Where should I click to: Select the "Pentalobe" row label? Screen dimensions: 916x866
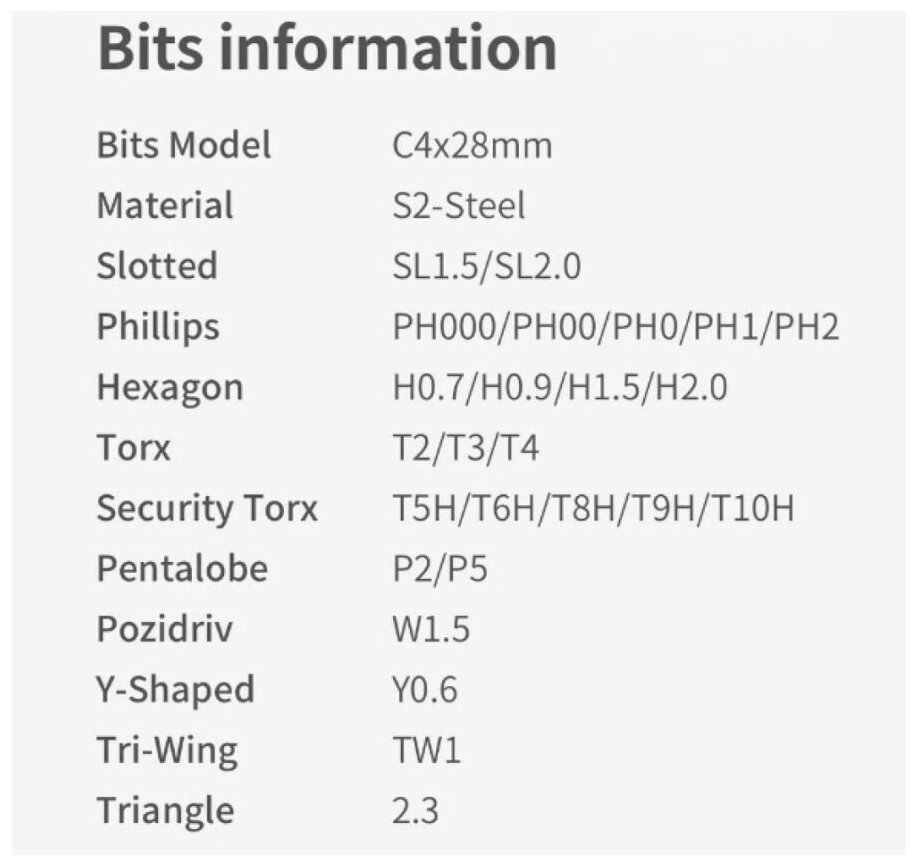click(182, 569)
